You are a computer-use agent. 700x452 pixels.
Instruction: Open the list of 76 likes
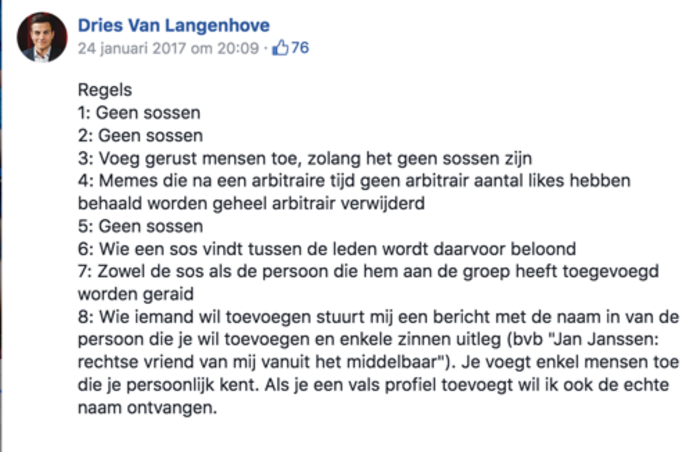pos(300,48)
